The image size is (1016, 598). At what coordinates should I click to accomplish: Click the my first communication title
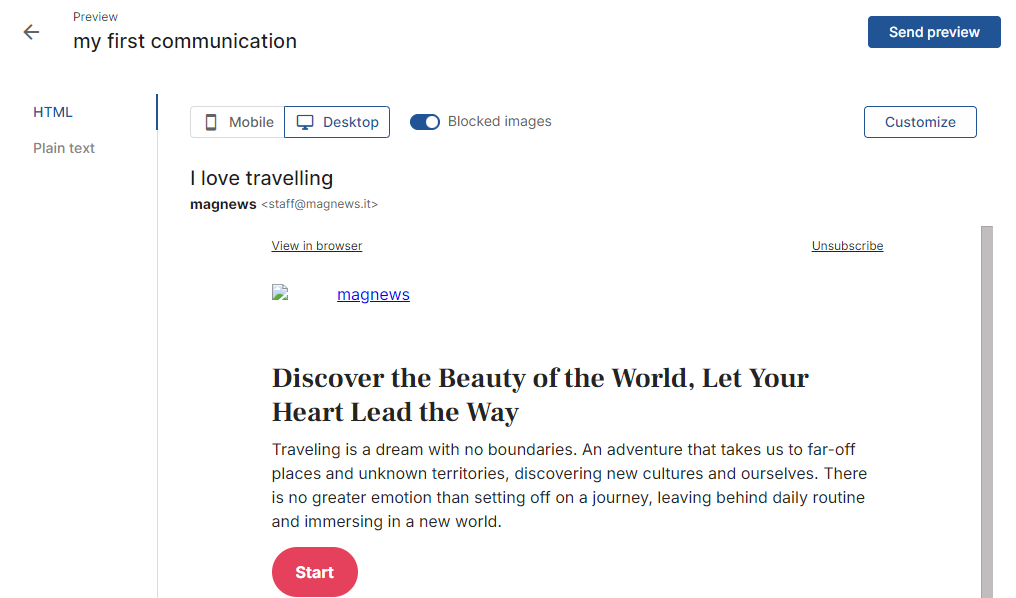[185, 41]
